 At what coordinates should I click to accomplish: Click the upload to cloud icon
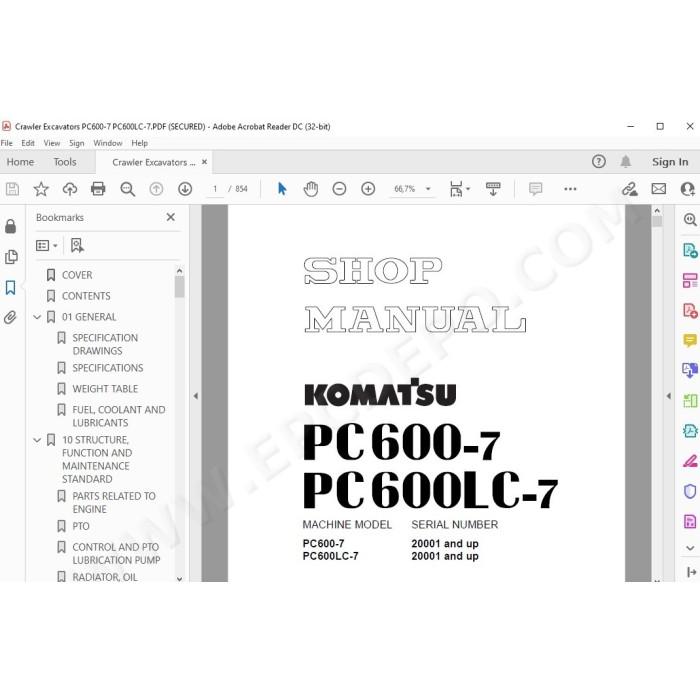tap(70, 189)
